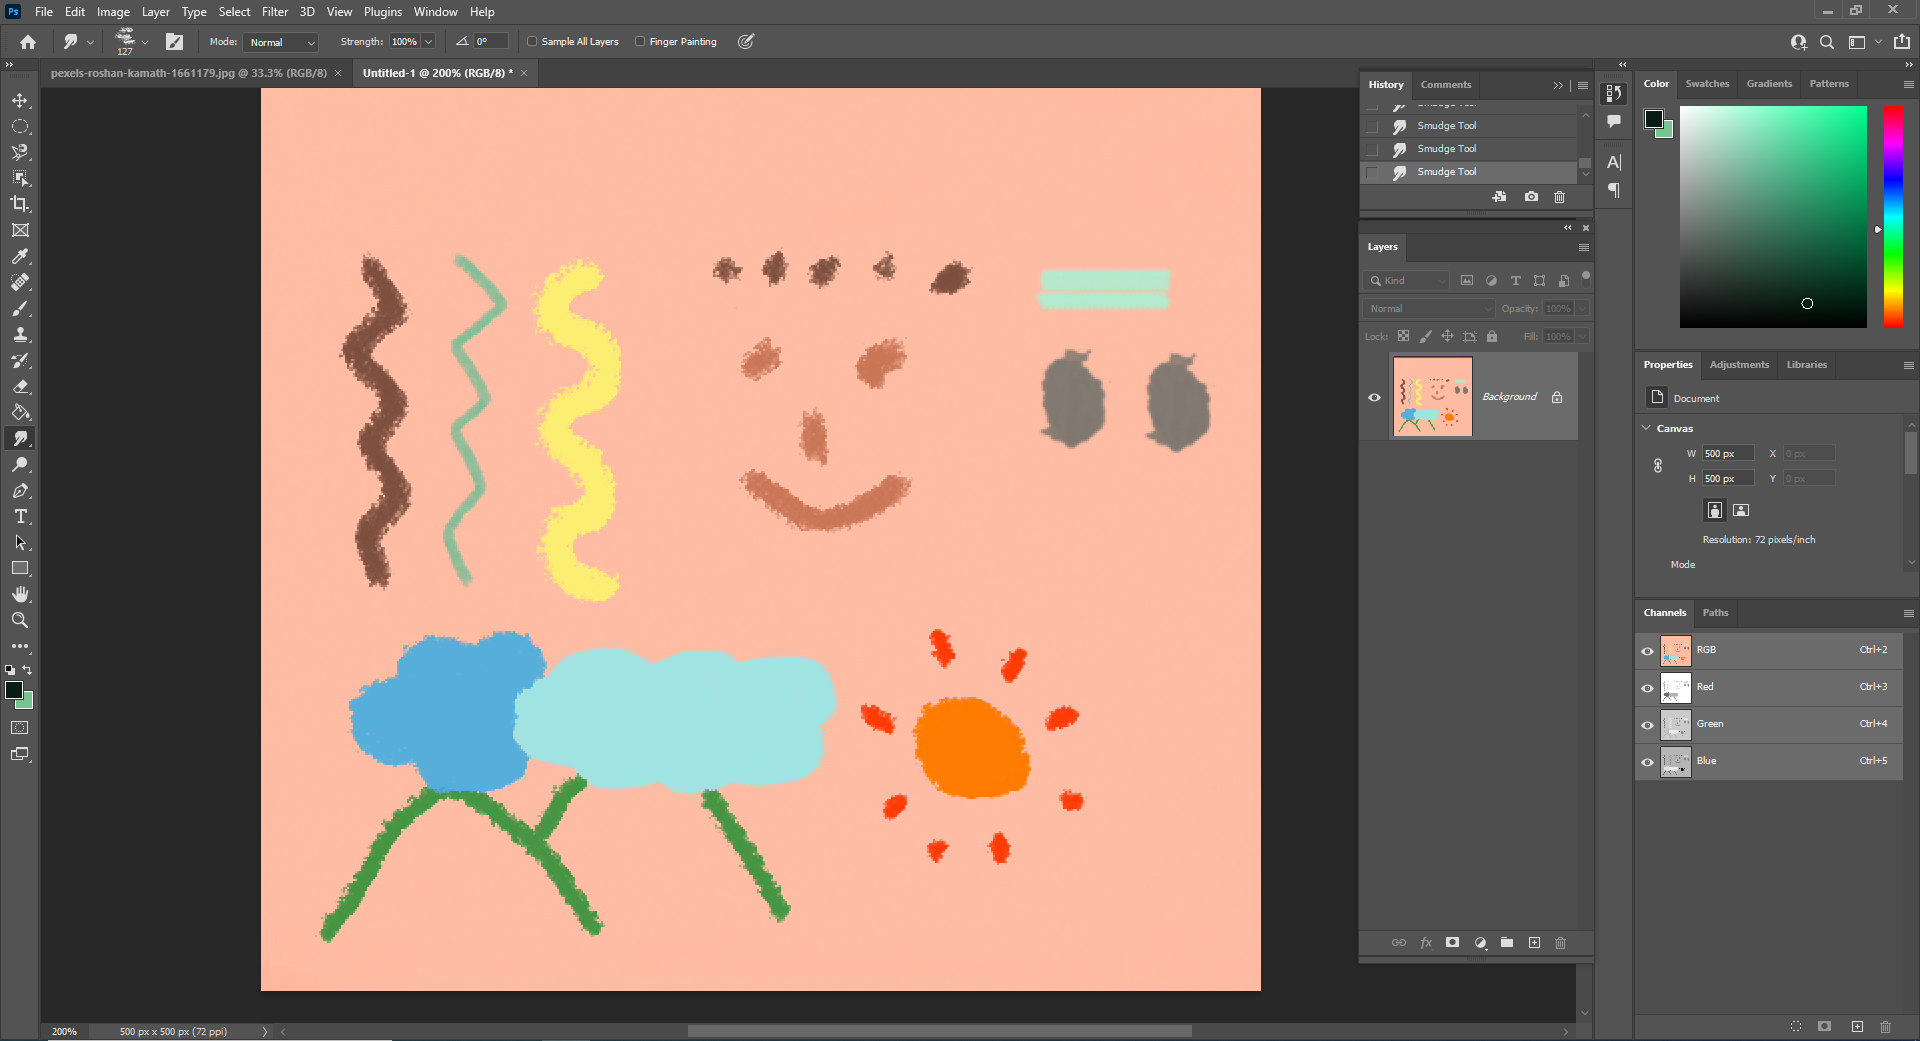The height and width of the screenshot is (1041, 1920).
Task: Click the portrait canvas orientation button
Action: click(1715, 510)
